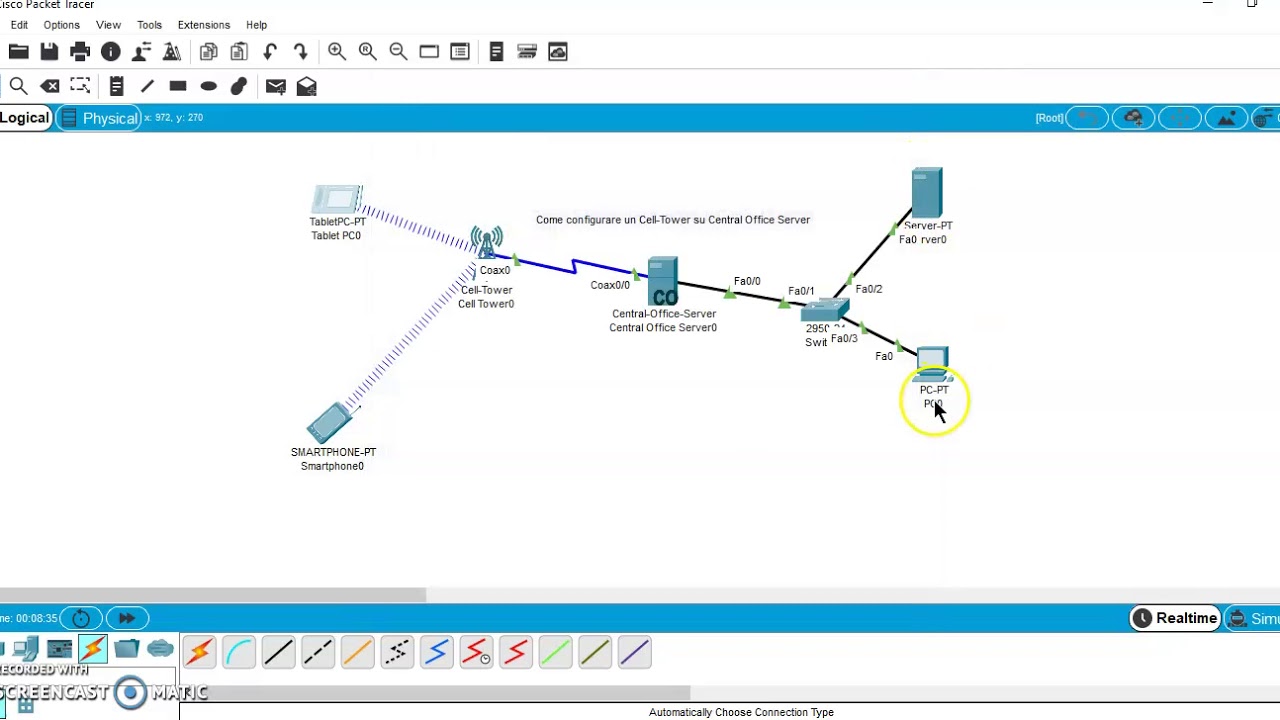Viewport: 1280px width, 720px height.
Task: Choose the orange Fiber cable
Action: 357,653
